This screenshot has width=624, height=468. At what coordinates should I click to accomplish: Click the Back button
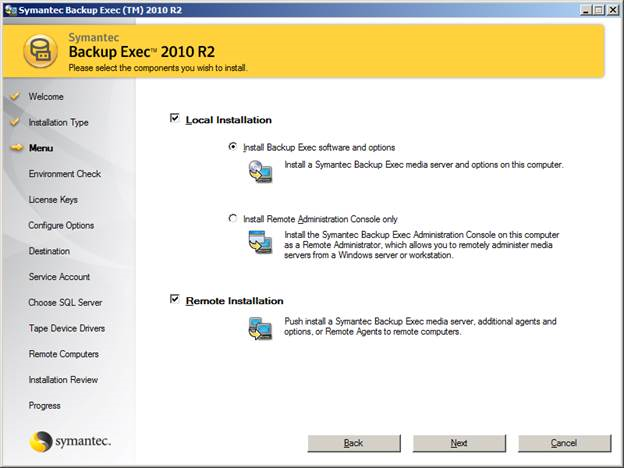click(354, 443)
